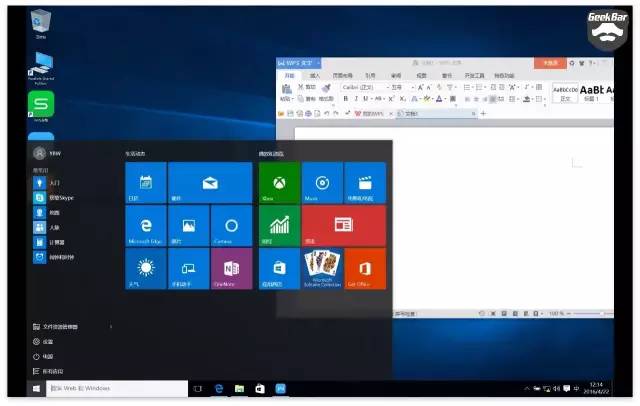Expand hidden system tray icons chevron

pos(527,389)
